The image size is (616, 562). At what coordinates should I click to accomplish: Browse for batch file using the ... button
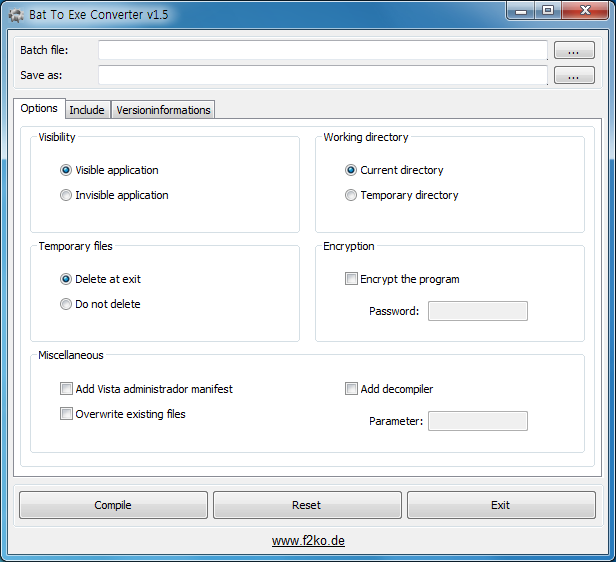(574, 50)
